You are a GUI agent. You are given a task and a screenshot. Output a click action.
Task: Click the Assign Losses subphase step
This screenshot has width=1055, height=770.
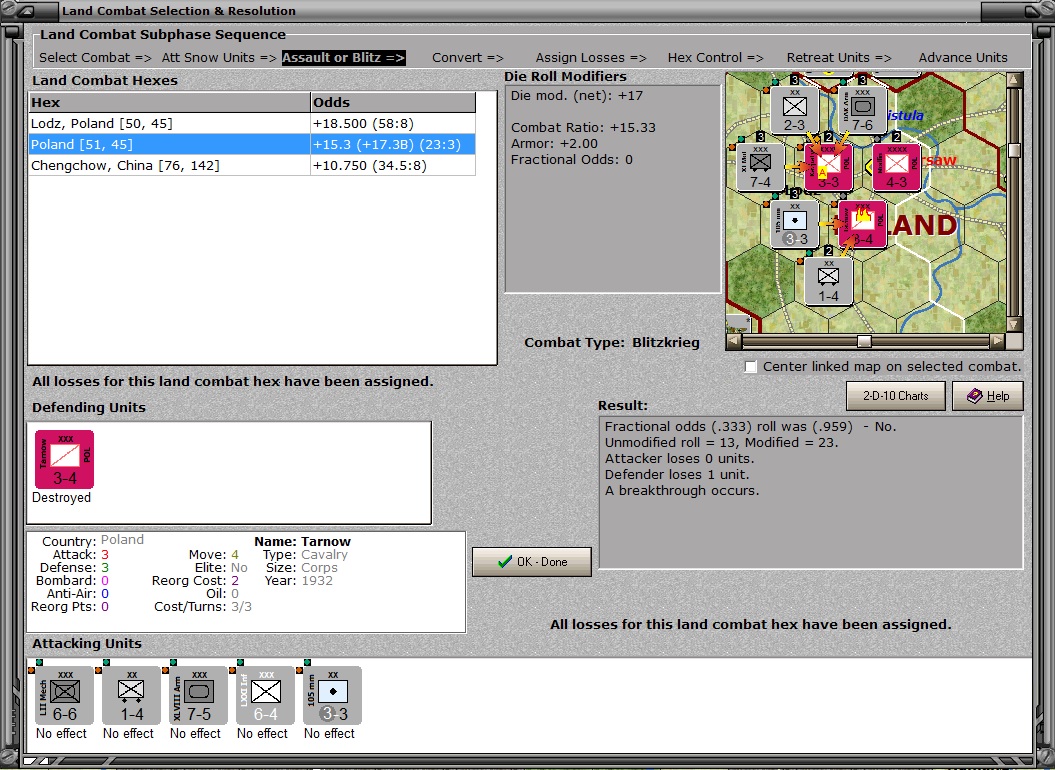(590, 58)
